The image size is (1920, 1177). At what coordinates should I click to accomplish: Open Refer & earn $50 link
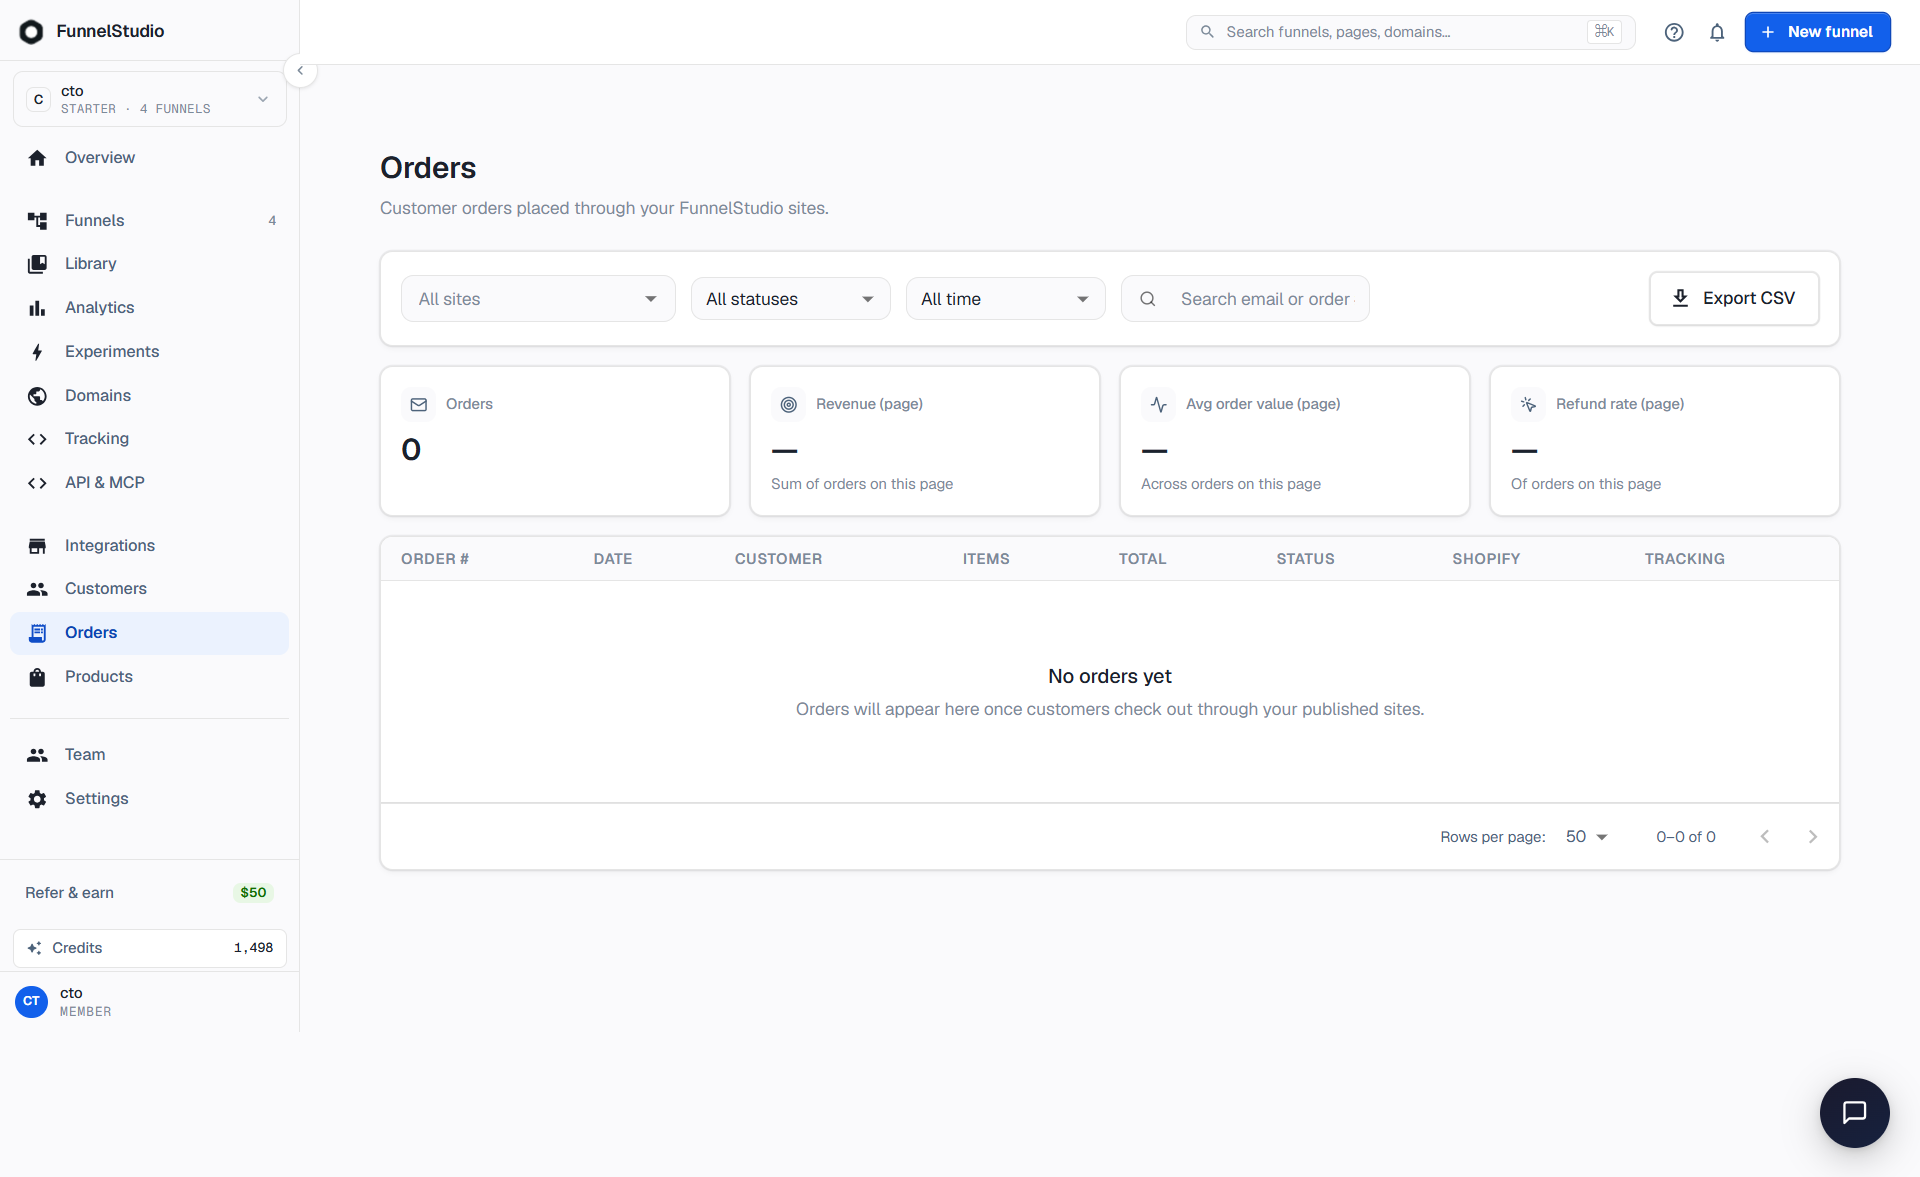[150, 893]
